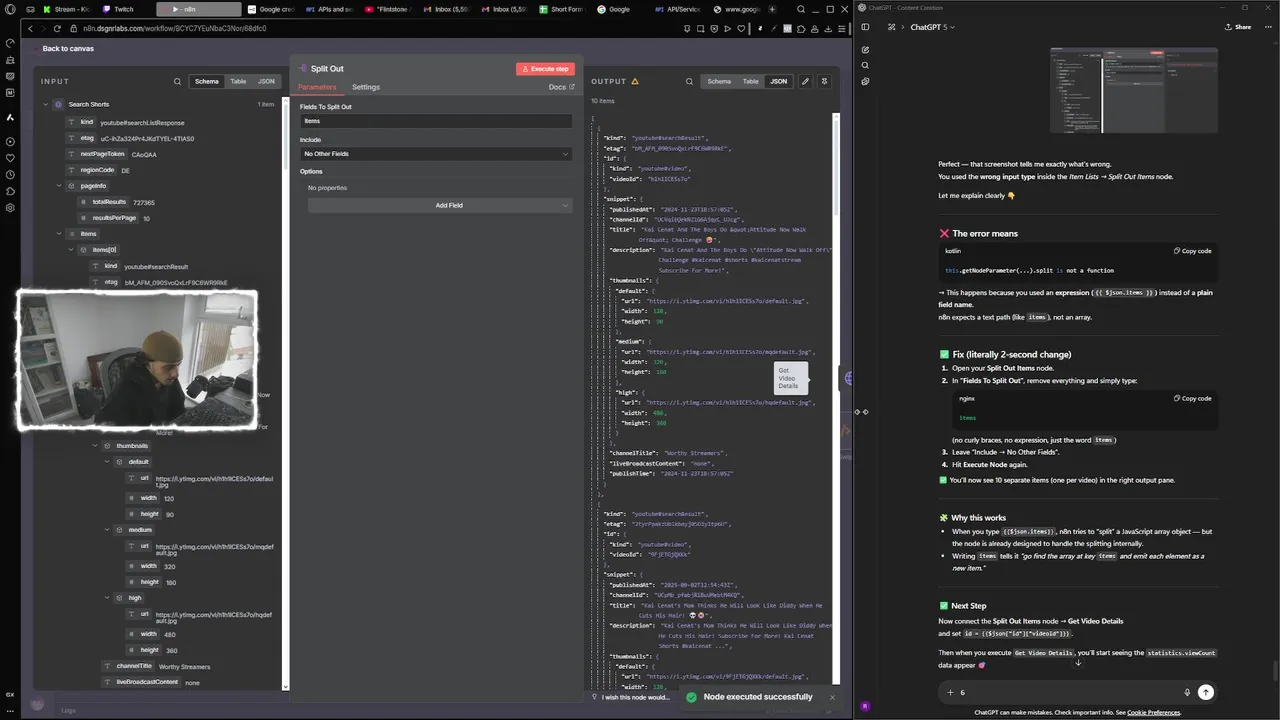
Task: Open Opera sidebar settings gear icon
Action: click(x=10, y=208)
